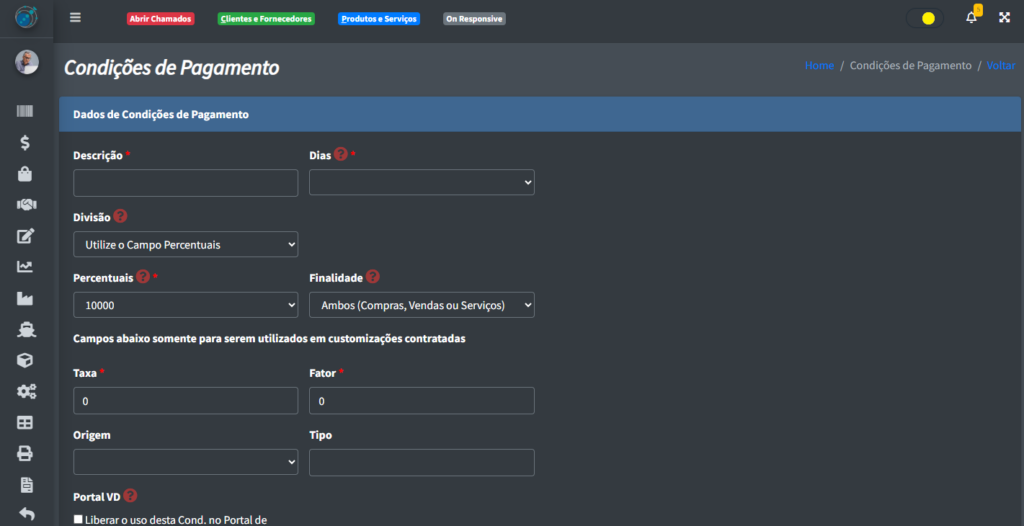Click the Home breadcrumb link
The image size is (1024, 526).
[819, 65]
